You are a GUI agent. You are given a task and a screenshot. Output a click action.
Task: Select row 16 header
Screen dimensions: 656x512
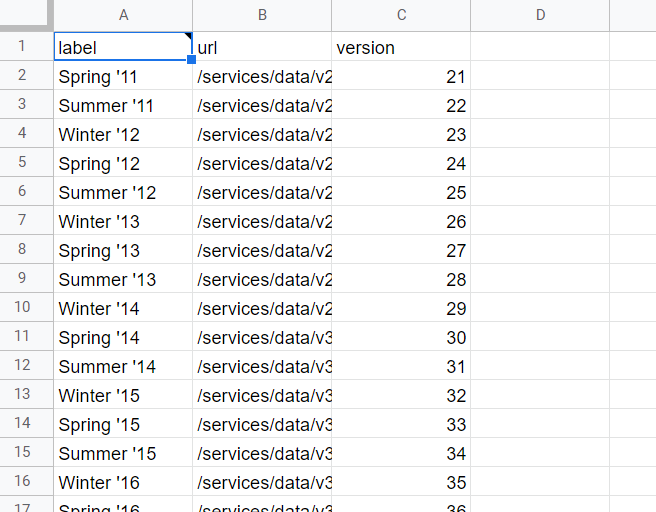pos(26,481)
